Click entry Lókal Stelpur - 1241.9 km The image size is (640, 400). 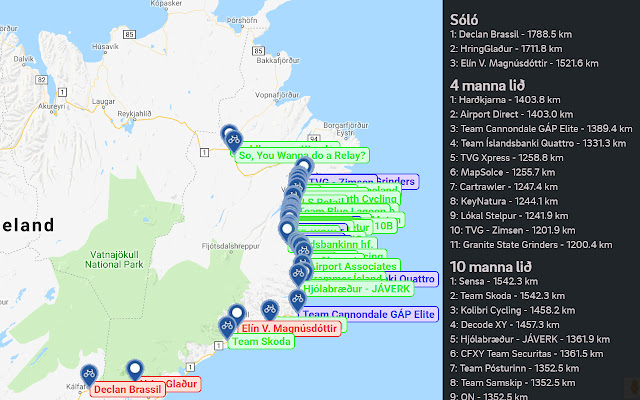point(509,216)
